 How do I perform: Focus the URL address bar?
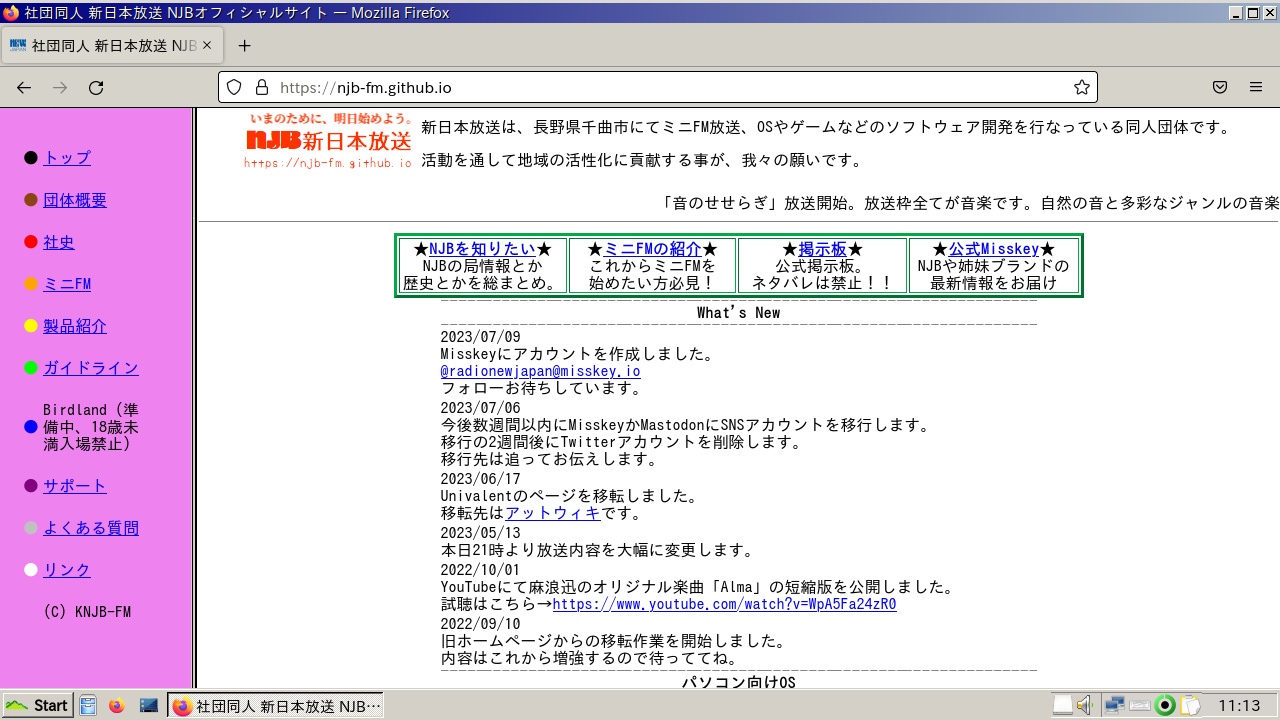[660, 87]
